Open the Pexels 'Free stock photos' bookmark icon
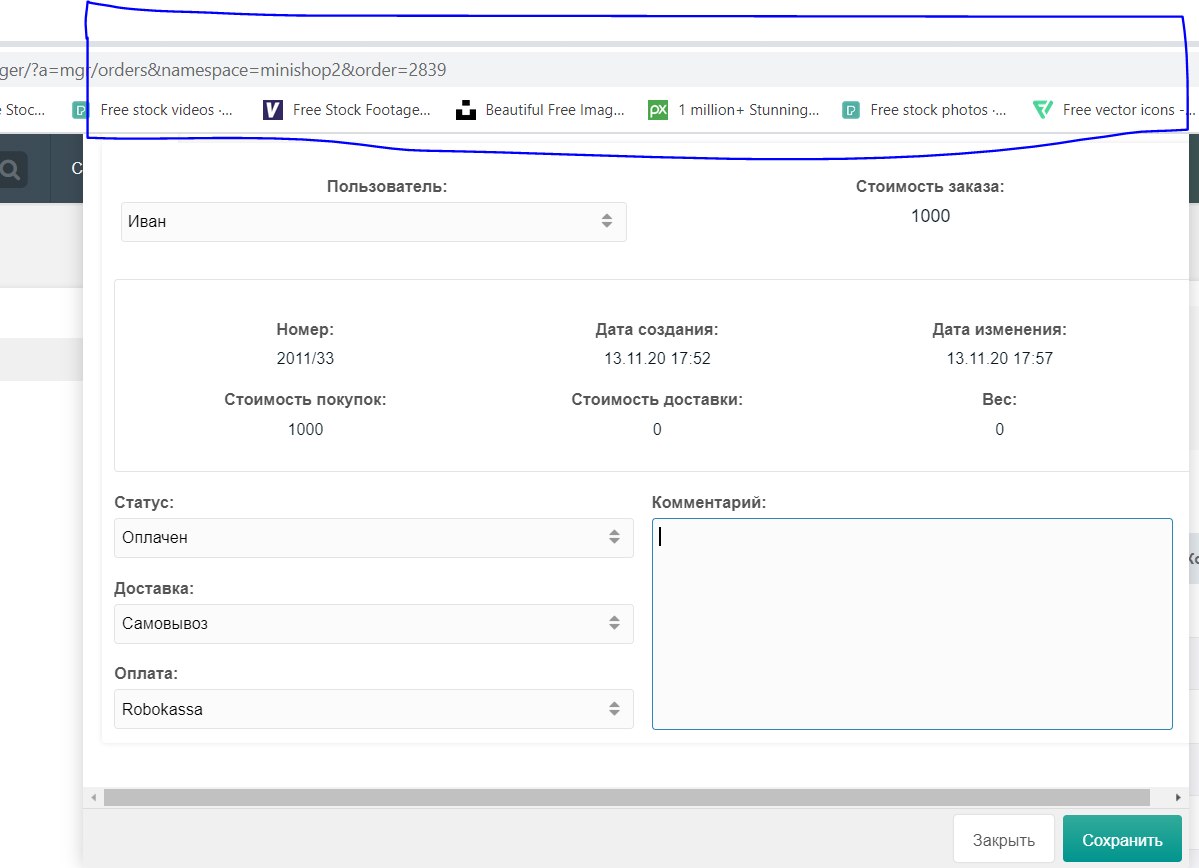This screenshot has height=868, width=1199. [851, 110]
